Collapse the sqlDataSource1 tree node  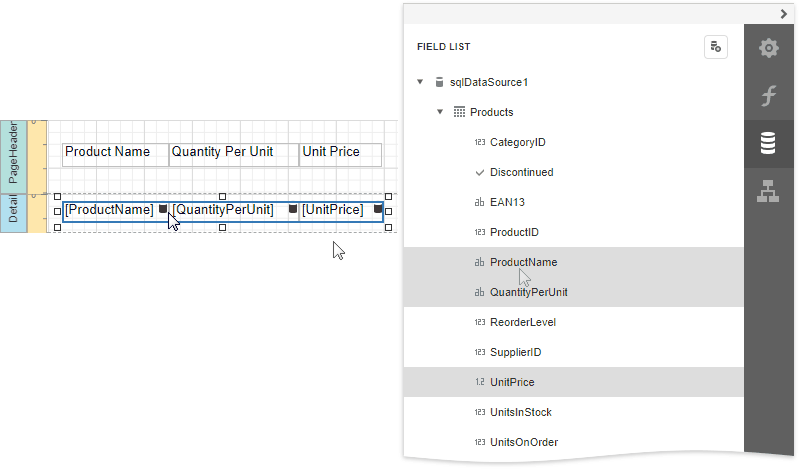point(420,82)
